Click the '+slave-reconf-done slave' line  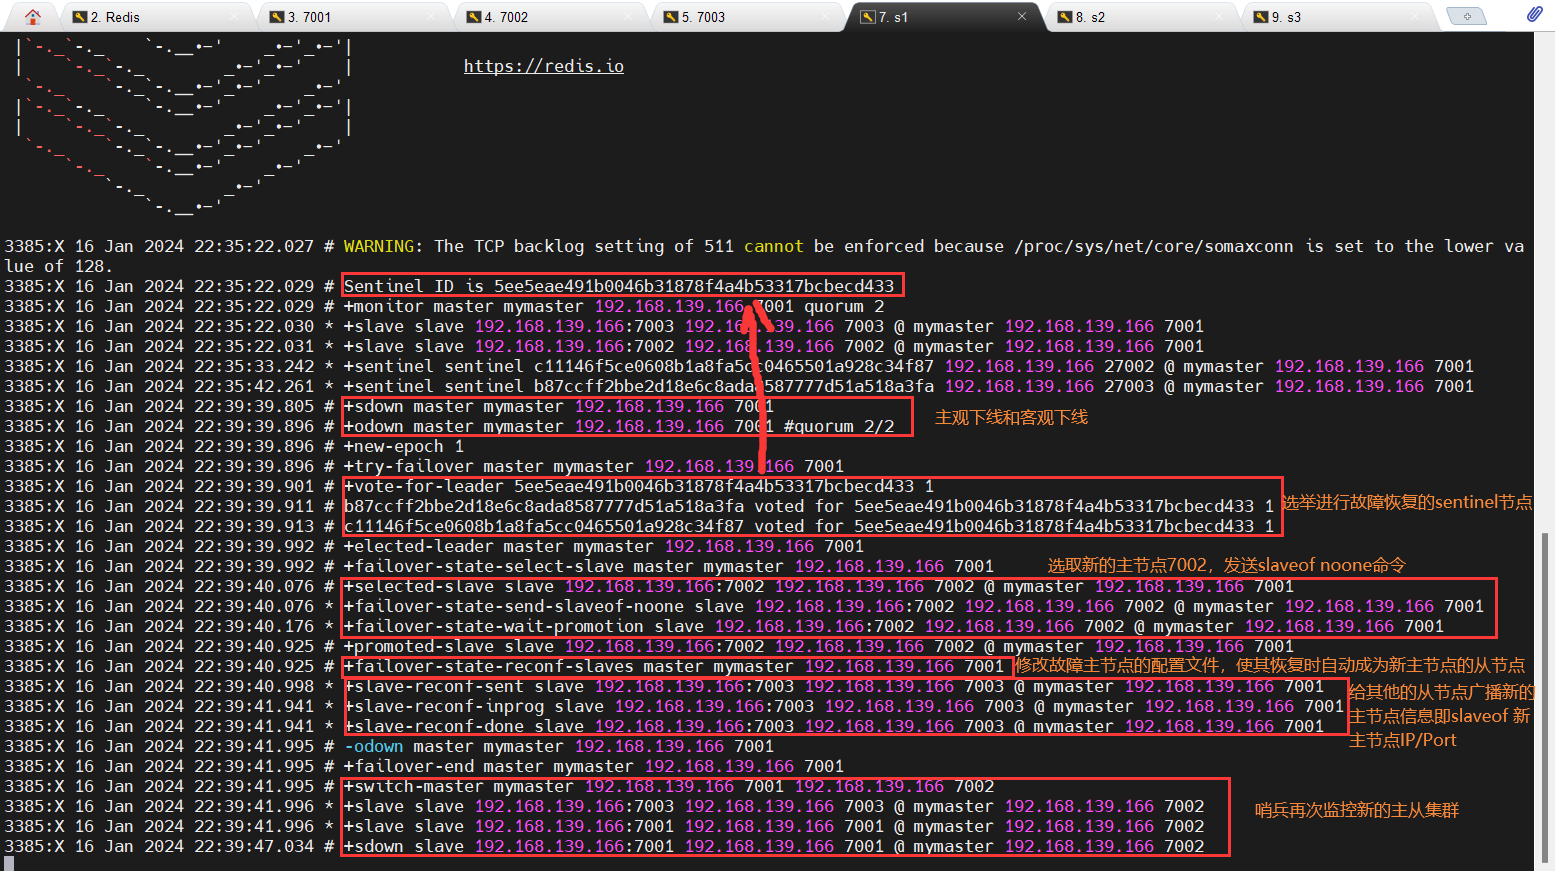coord(834,726)
